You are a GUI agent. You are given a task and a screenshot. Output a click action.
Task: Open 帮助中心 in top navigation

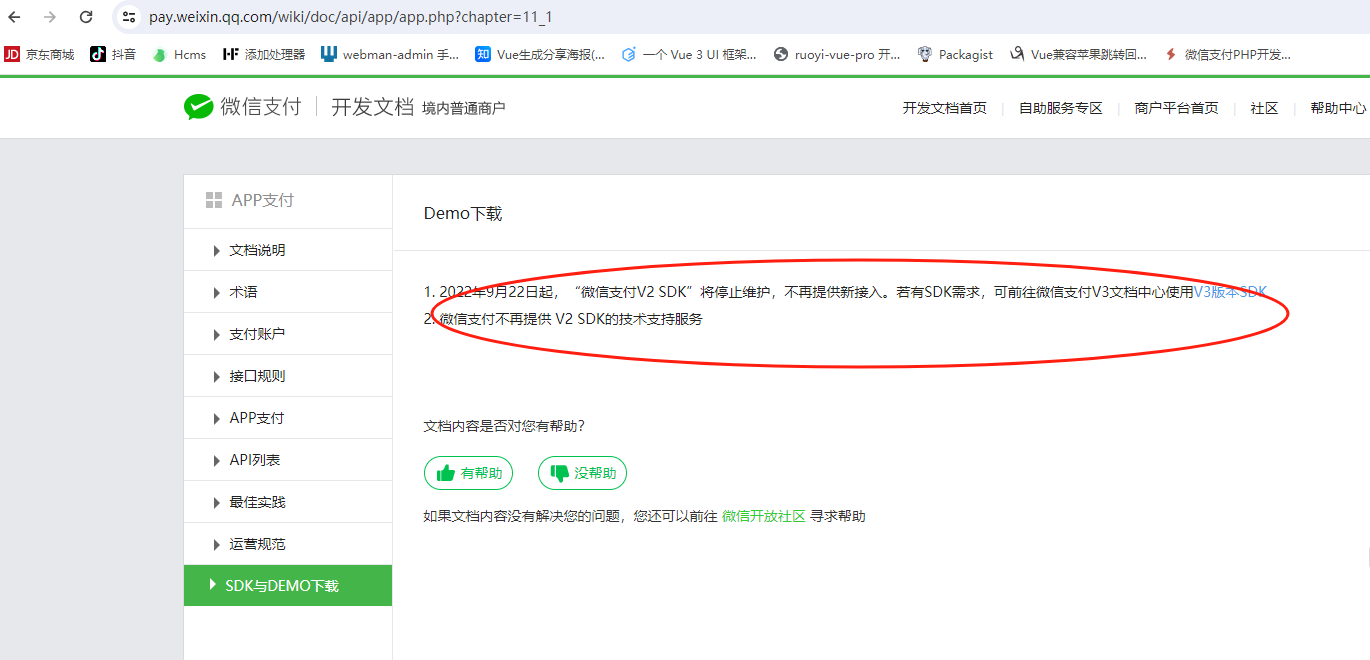1338,108
